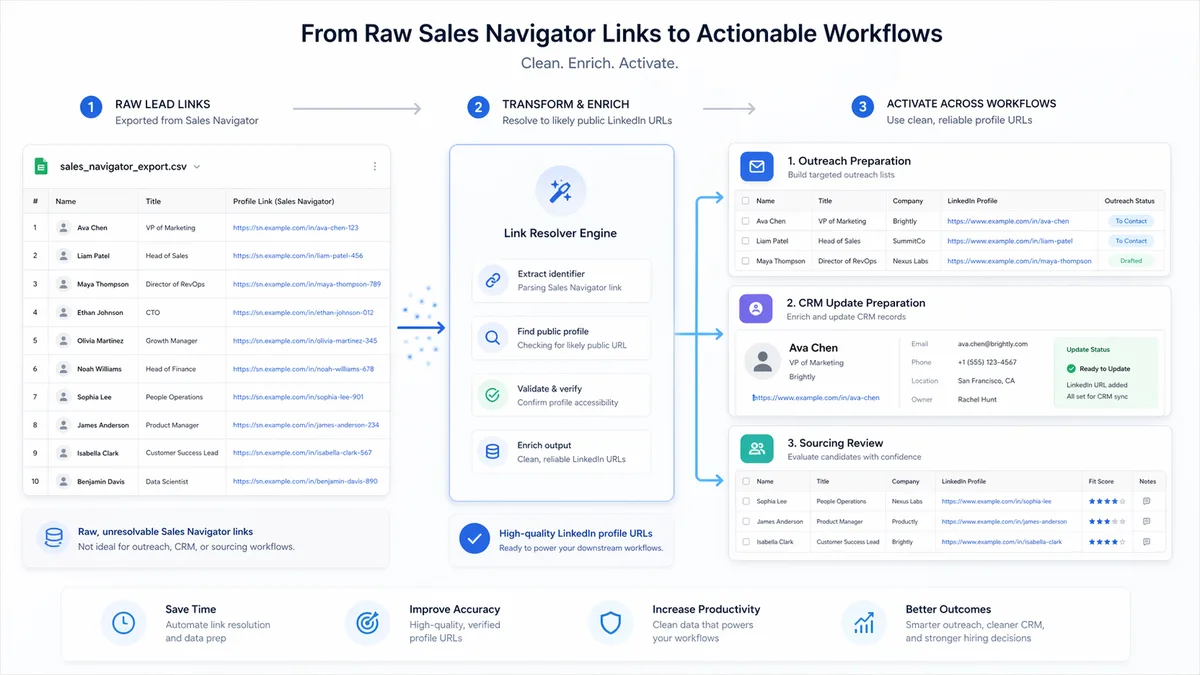The image size is (1200, 675).
Task: Select the checkbox beside Sophia Lee
Action: [x=745, y=501]
